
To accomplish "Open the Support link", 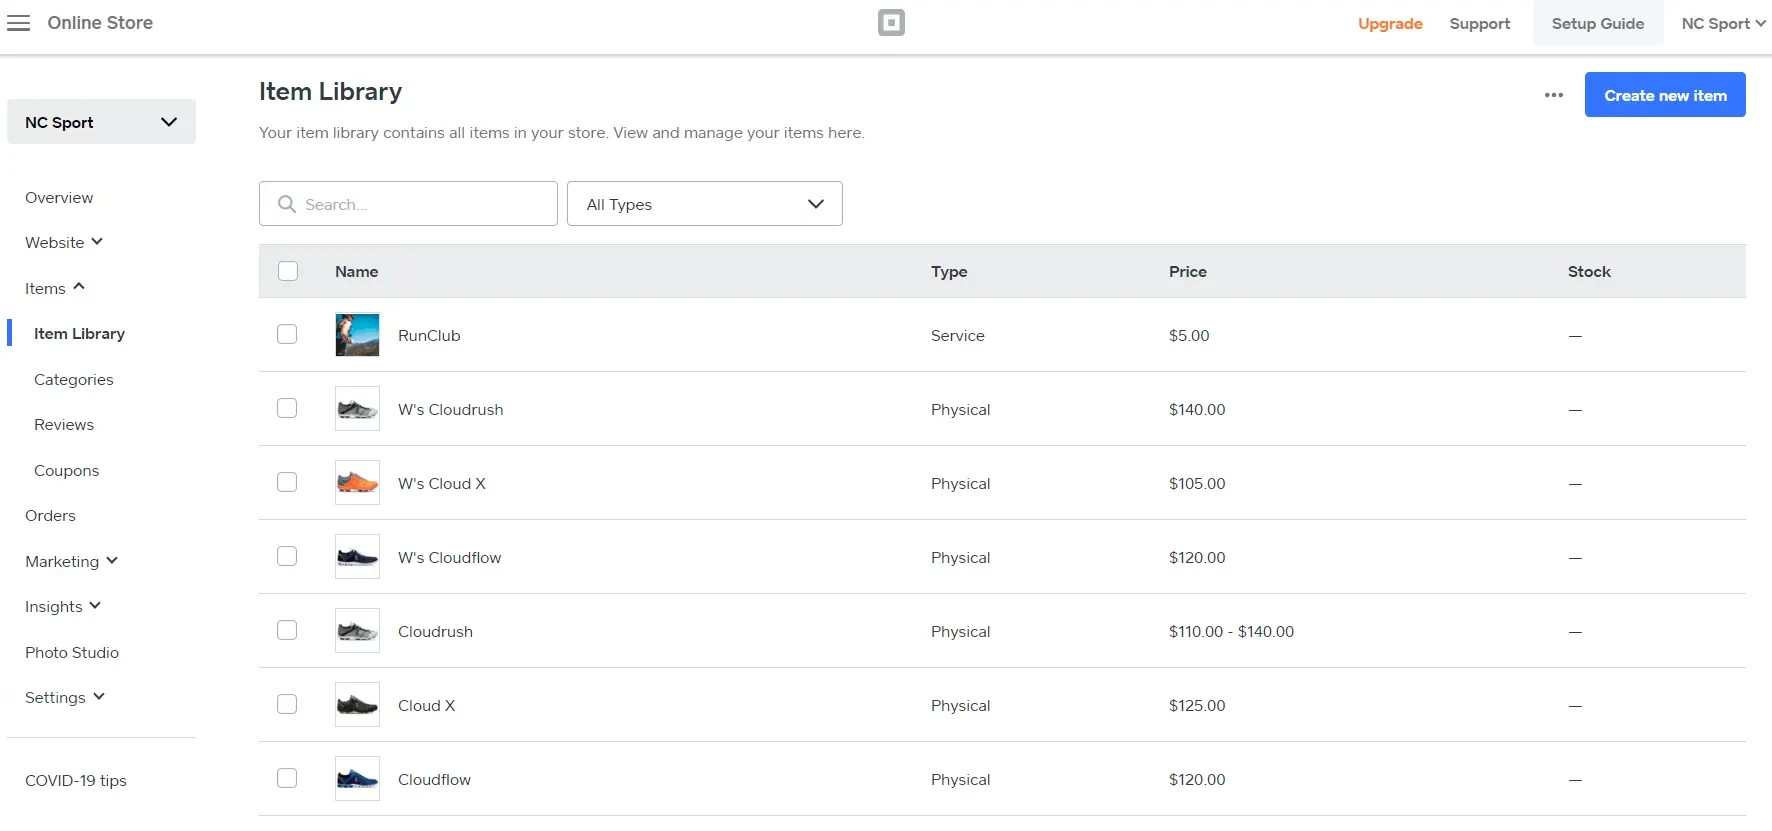I will tap(1480, 23).
